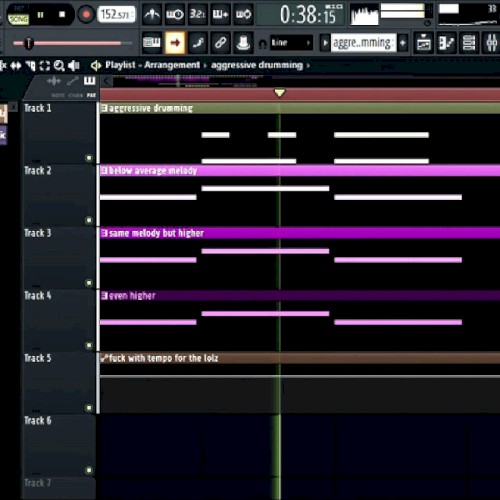
Task: Click the hat-shaped toolbar icon
Action: 243,43
